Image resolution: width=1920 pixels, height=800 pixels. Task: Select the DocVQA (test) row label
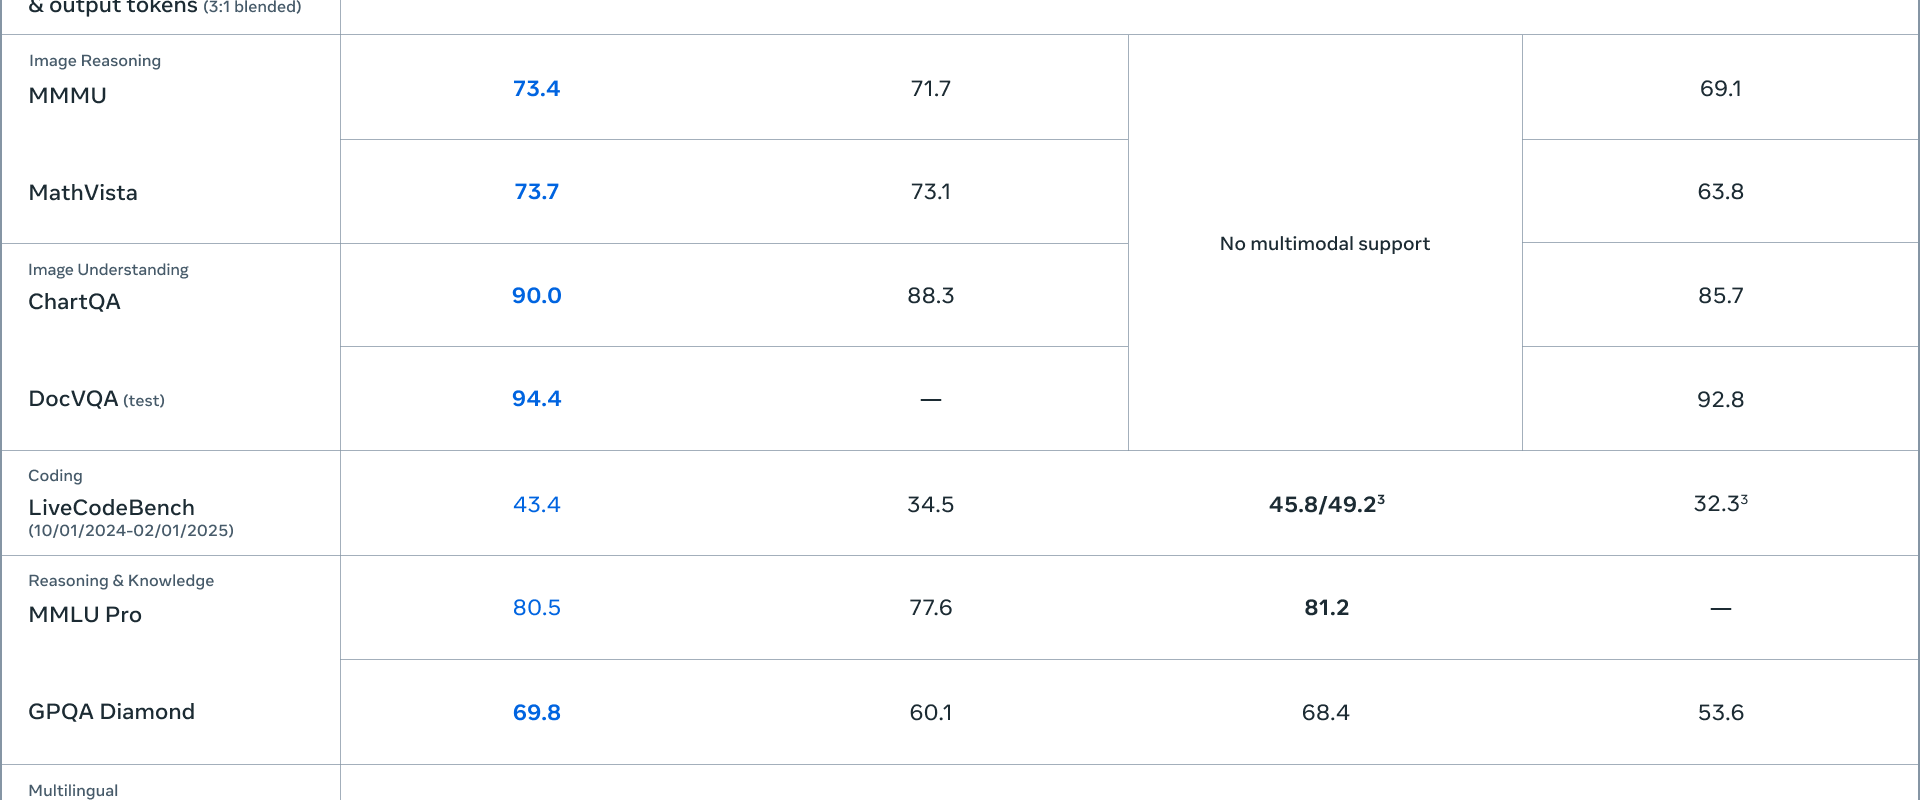point(96,399)
